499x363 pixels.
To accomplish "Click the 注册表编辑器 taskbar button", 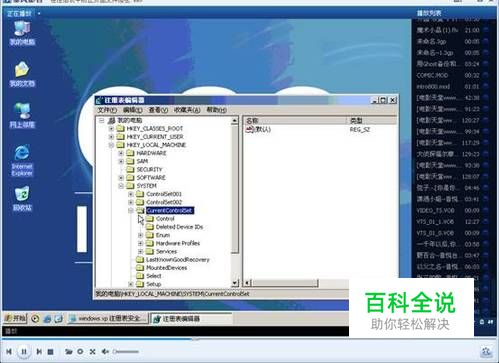I will [x=191, y=319].
